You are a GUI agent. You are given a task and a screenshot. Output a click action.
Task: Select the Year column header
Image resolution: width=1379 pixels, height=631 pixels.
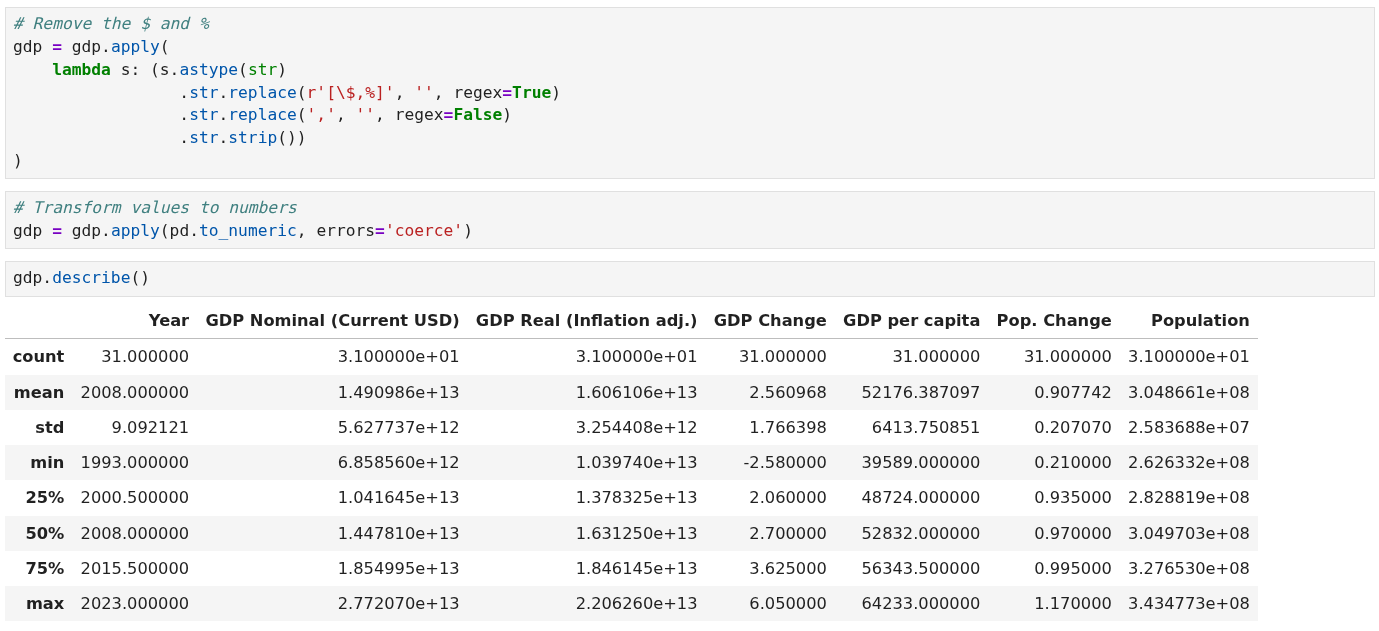[169, 320]
